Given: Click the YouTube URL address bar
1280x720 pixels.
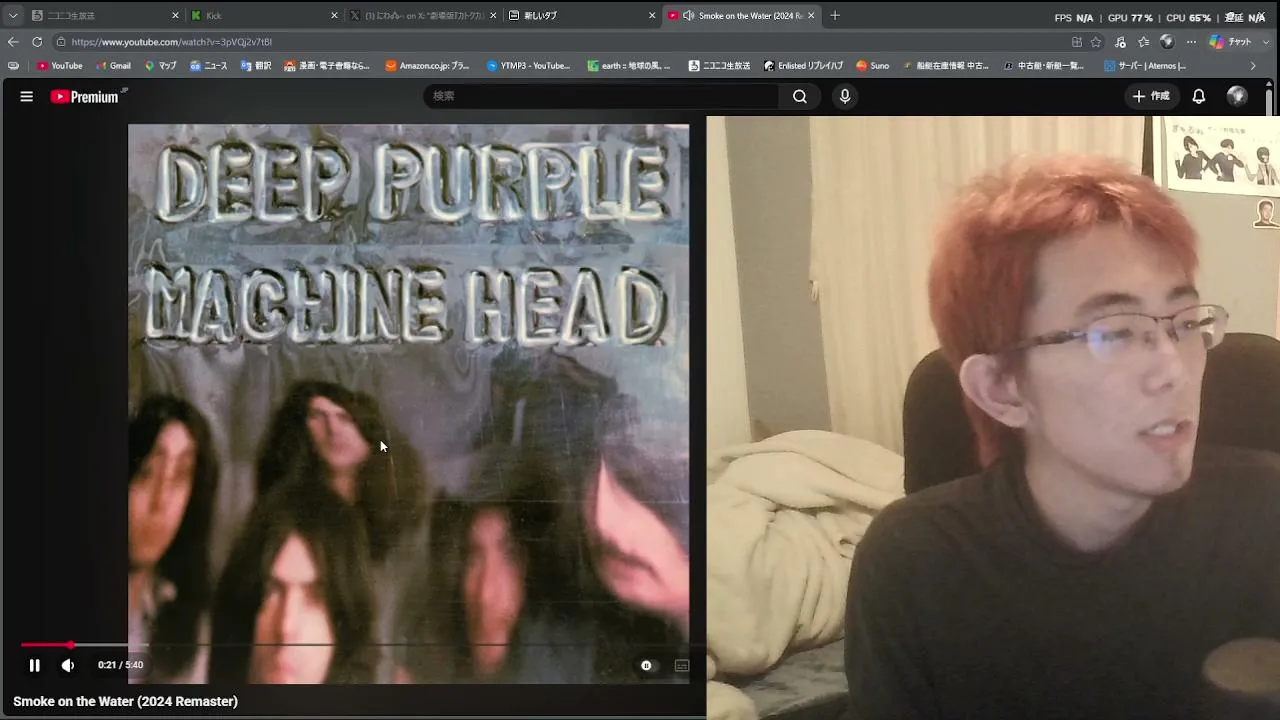Looking at the screenshot, I should coord(560,42).
